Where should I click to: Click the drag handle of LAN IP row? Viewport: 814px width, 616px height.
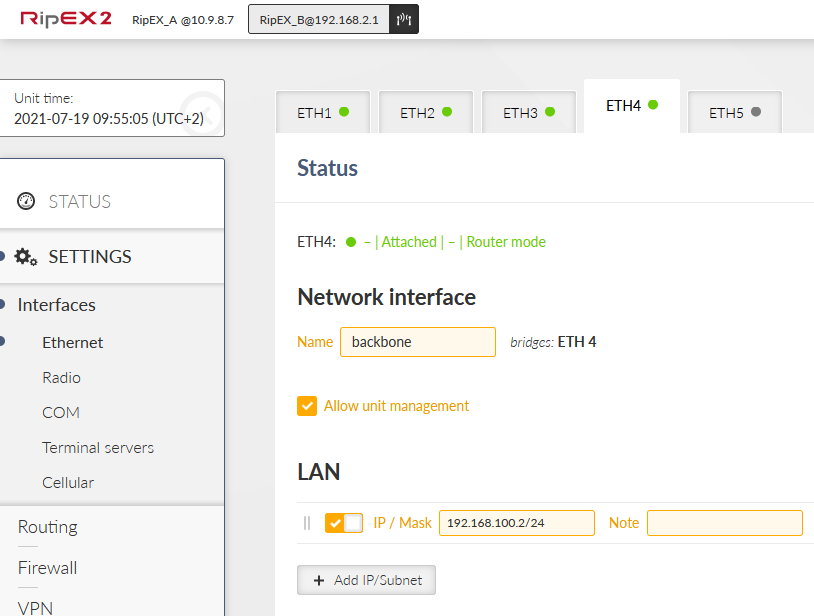pyautogui.click(x=307, y=523)
